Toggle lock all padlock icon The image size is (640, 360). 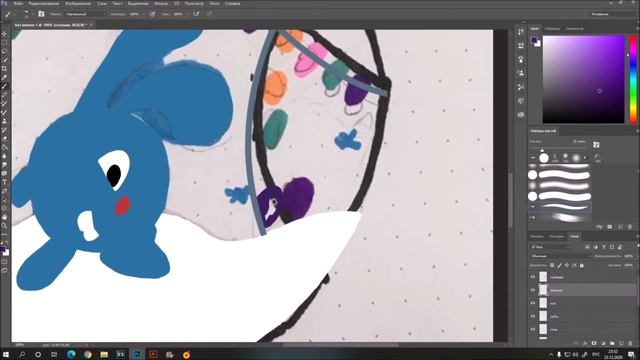pyautogui.click(x=582, y=265)
